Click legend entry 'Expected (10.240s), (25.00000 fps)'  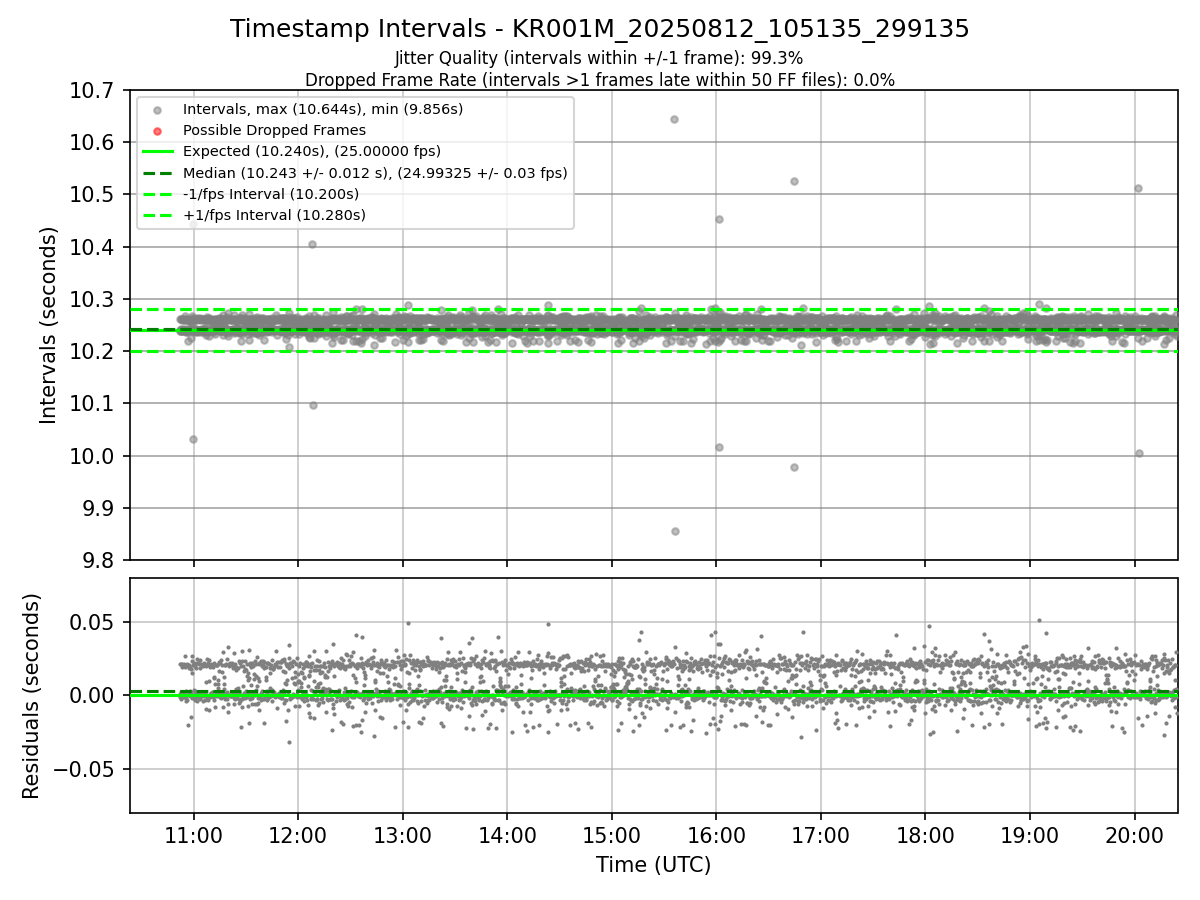pyautogui.click(x=312, y=151)
